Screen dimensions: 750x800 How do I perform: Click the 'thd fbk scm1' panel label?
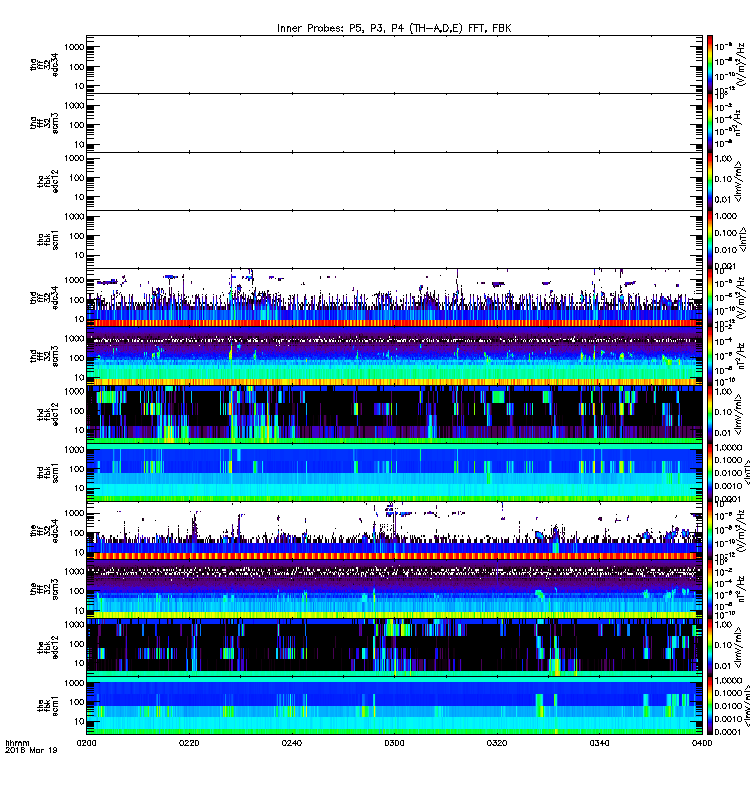coord(48,472)
